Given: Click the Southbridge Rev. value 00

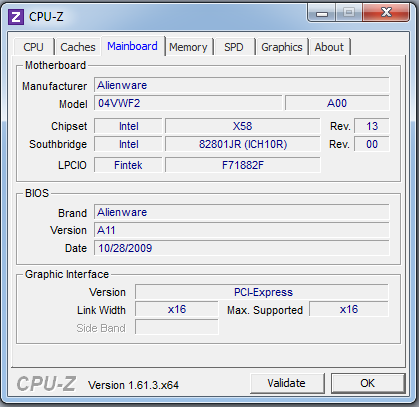Looking at the screenshot, I should (x=372, y=144).
